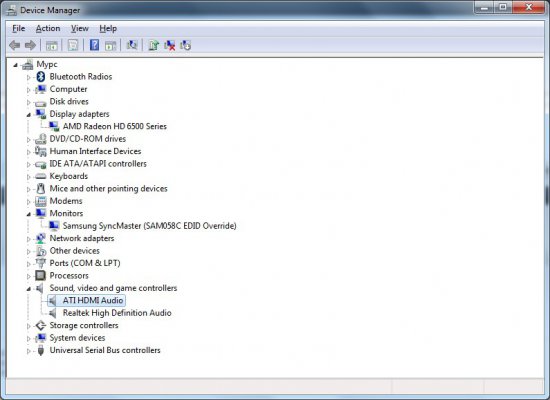Click the Bluetooth Radios icon
The width and height of the screenshot is (550, 400).
[x=41, y=76]
